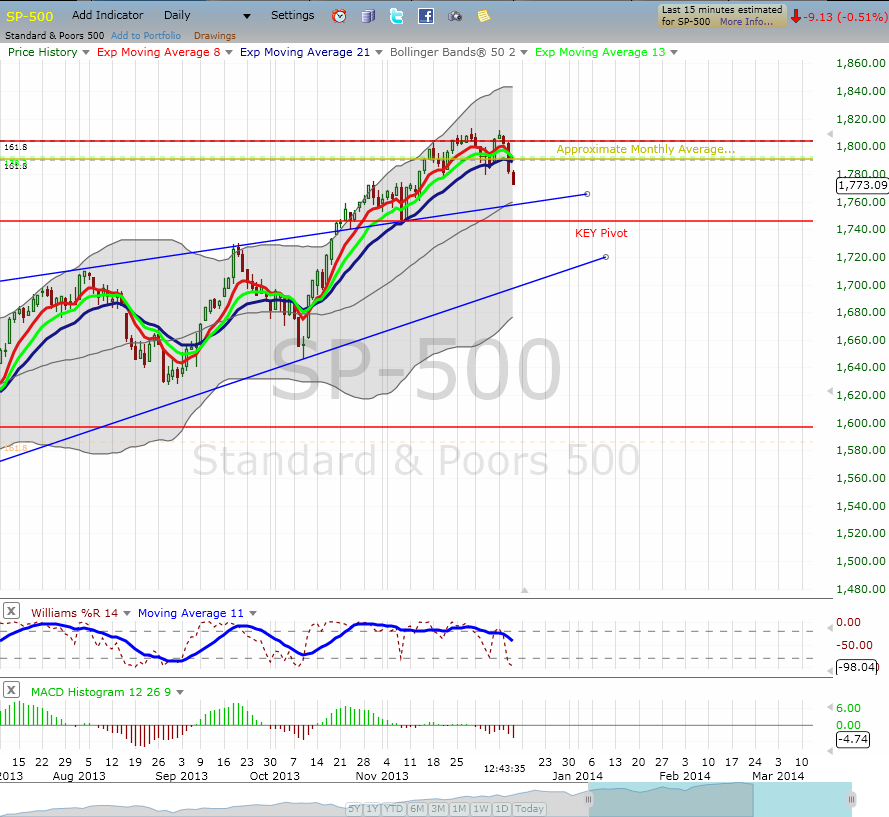Grab the left range slider handle

[589, 799]
